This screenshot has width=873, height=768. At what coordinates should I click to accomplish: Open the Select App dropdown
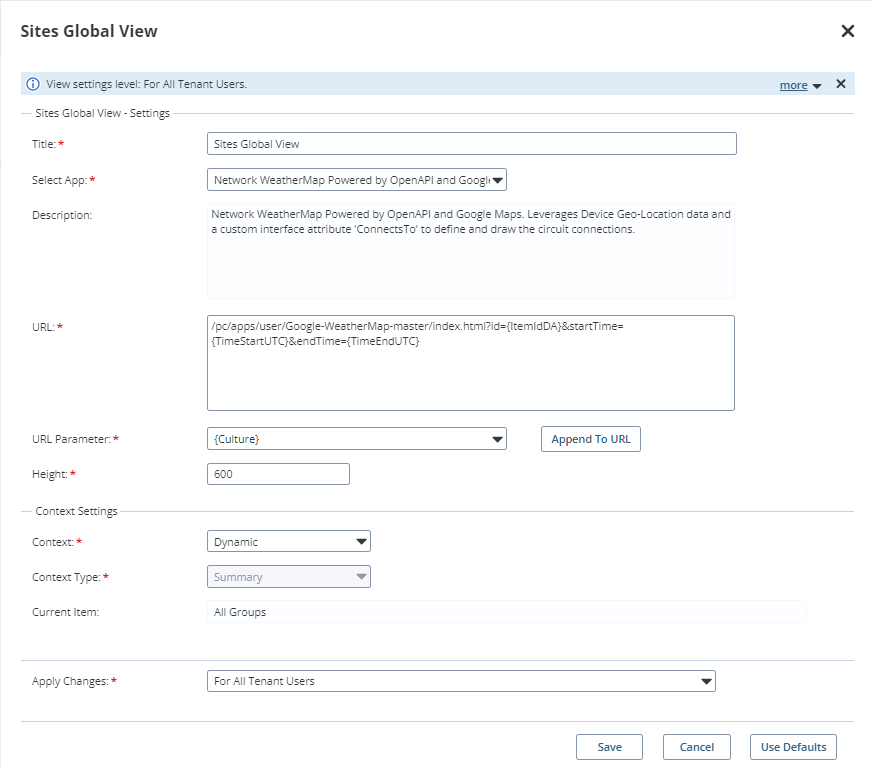point(357,180)
